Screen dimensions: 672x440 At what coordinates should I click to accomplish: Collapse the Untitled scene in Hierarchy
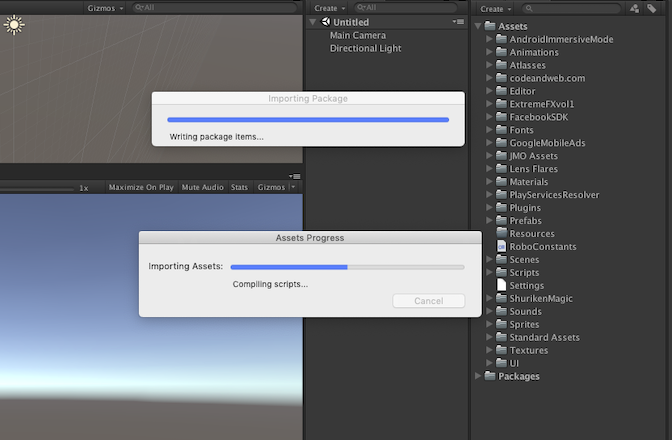pyautogui.click(x=313, y=22)
